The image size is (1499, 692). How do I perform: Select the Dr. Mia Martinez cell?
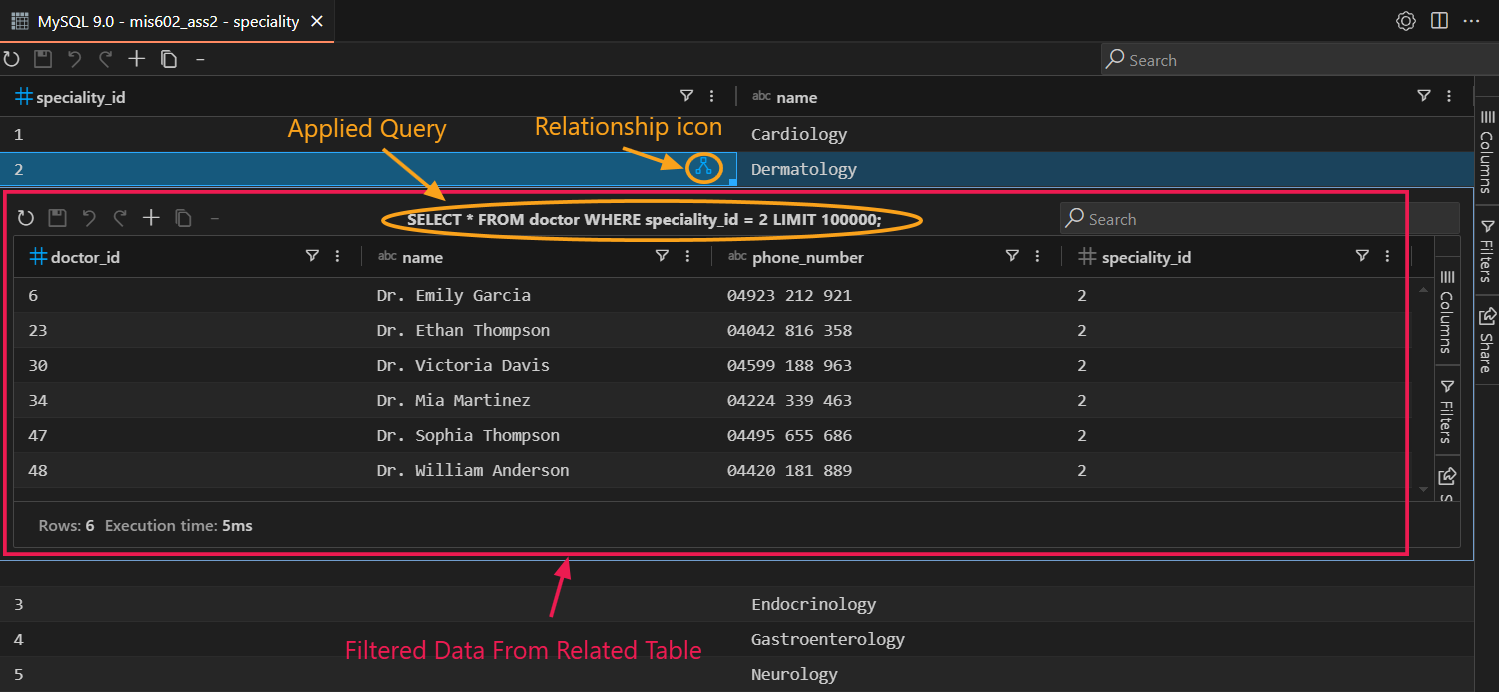(537, 400)
